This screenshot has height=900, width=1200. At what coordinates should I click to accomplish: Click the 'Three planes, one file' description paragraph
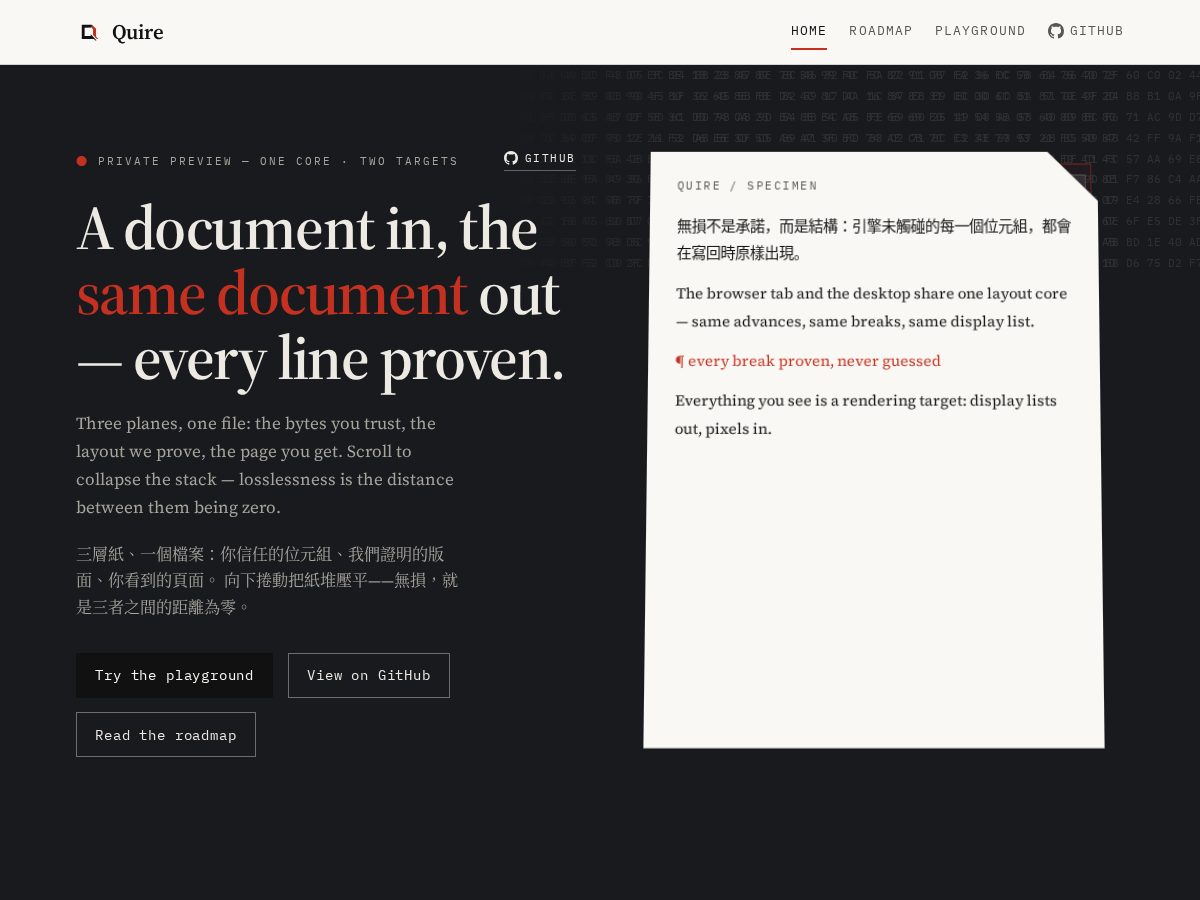click(x=265, y=465)
